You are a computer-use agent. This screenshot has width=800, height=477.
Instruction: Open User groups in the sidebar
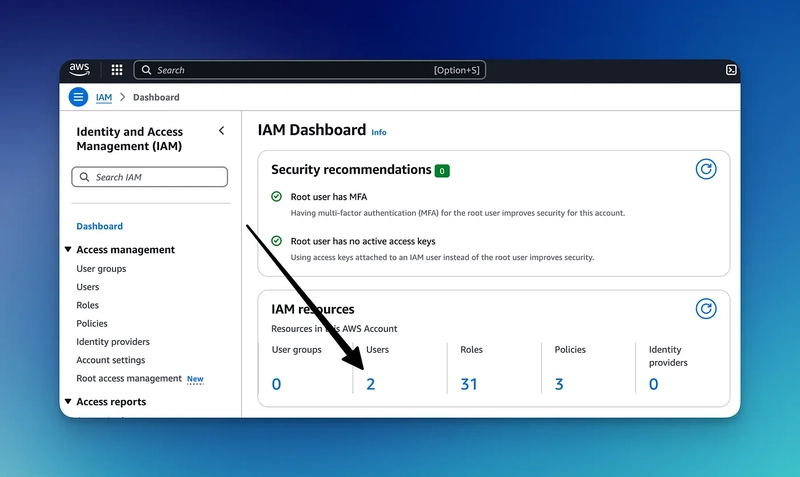pyautogui.click(x=101, y=268)
